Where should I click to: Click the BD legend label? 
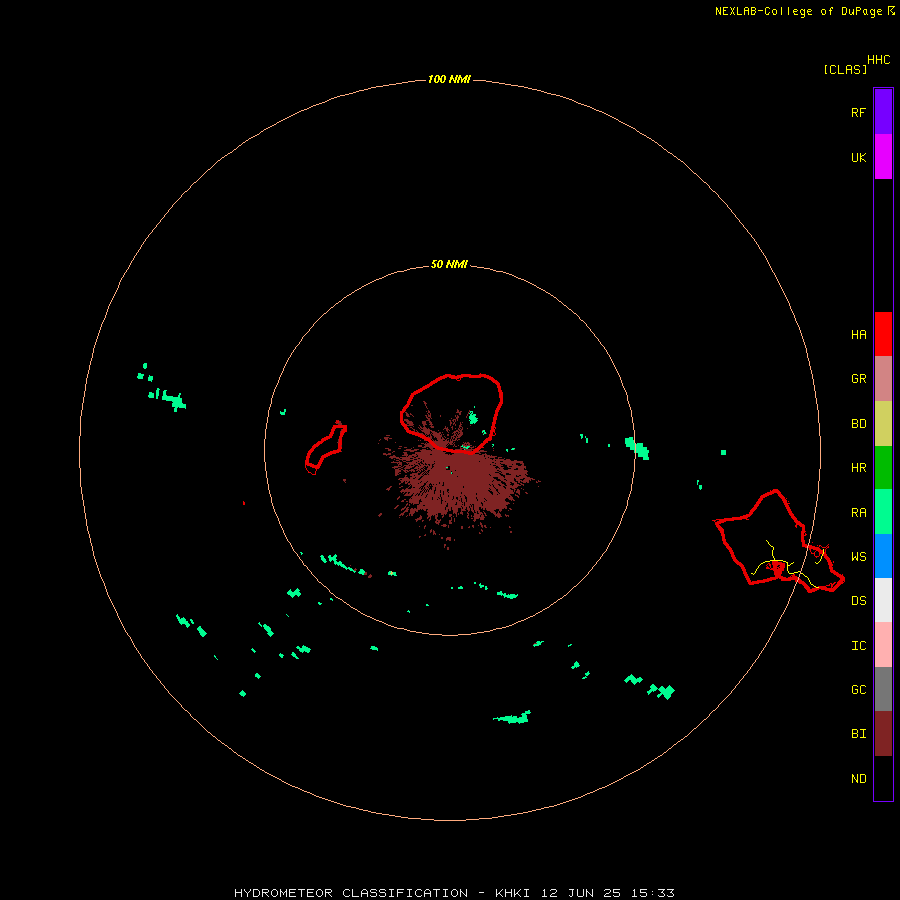tap(858, 424)
